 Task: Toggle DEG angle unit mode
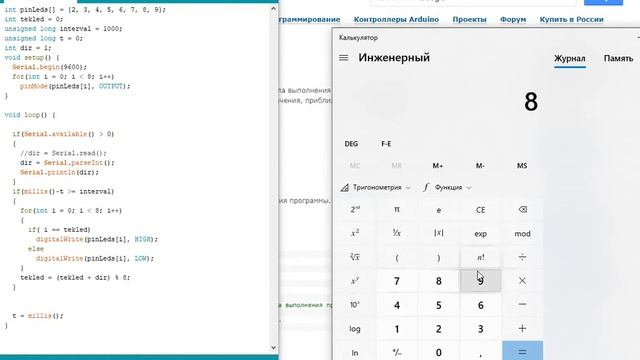351,144
